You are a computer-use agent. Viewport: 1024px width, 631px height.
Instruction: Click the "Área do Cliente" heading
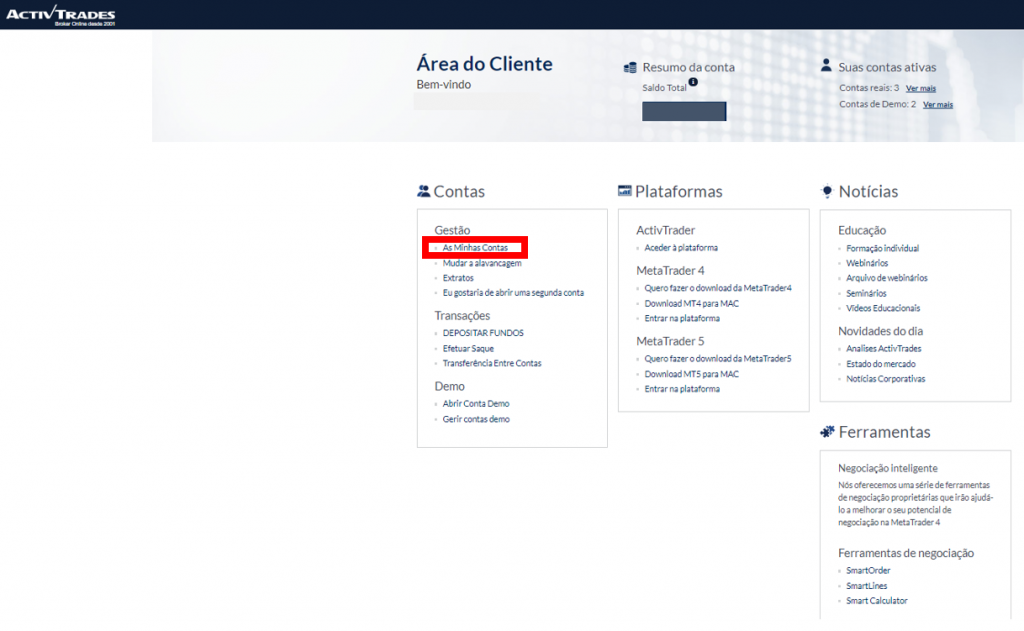pos(485,64)
